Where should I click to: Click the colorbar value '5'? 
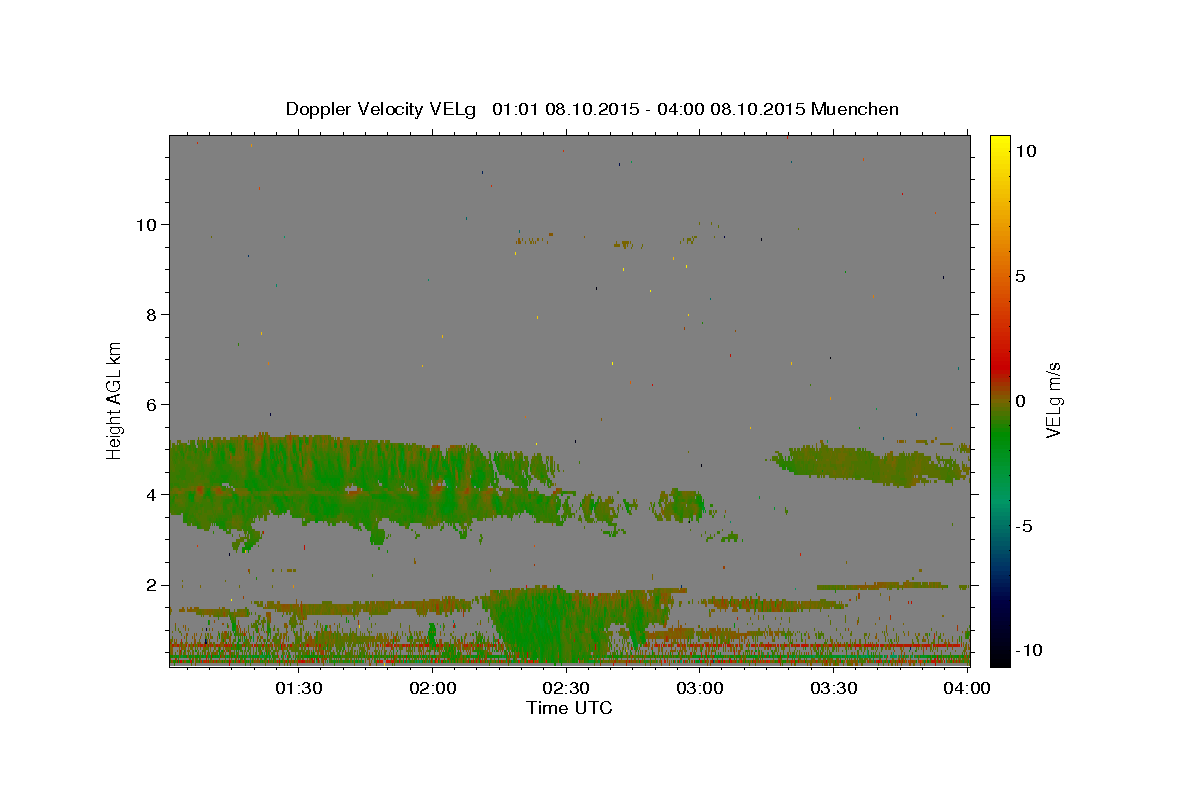pos(1020,276)
